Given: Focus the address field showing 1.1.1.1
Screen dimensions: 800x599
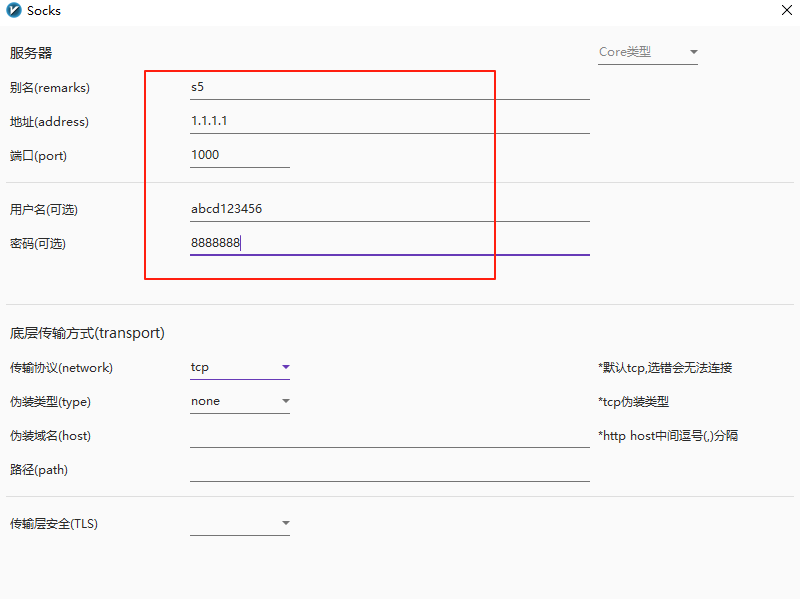Looking at the screenshot, I should (389, 122).
